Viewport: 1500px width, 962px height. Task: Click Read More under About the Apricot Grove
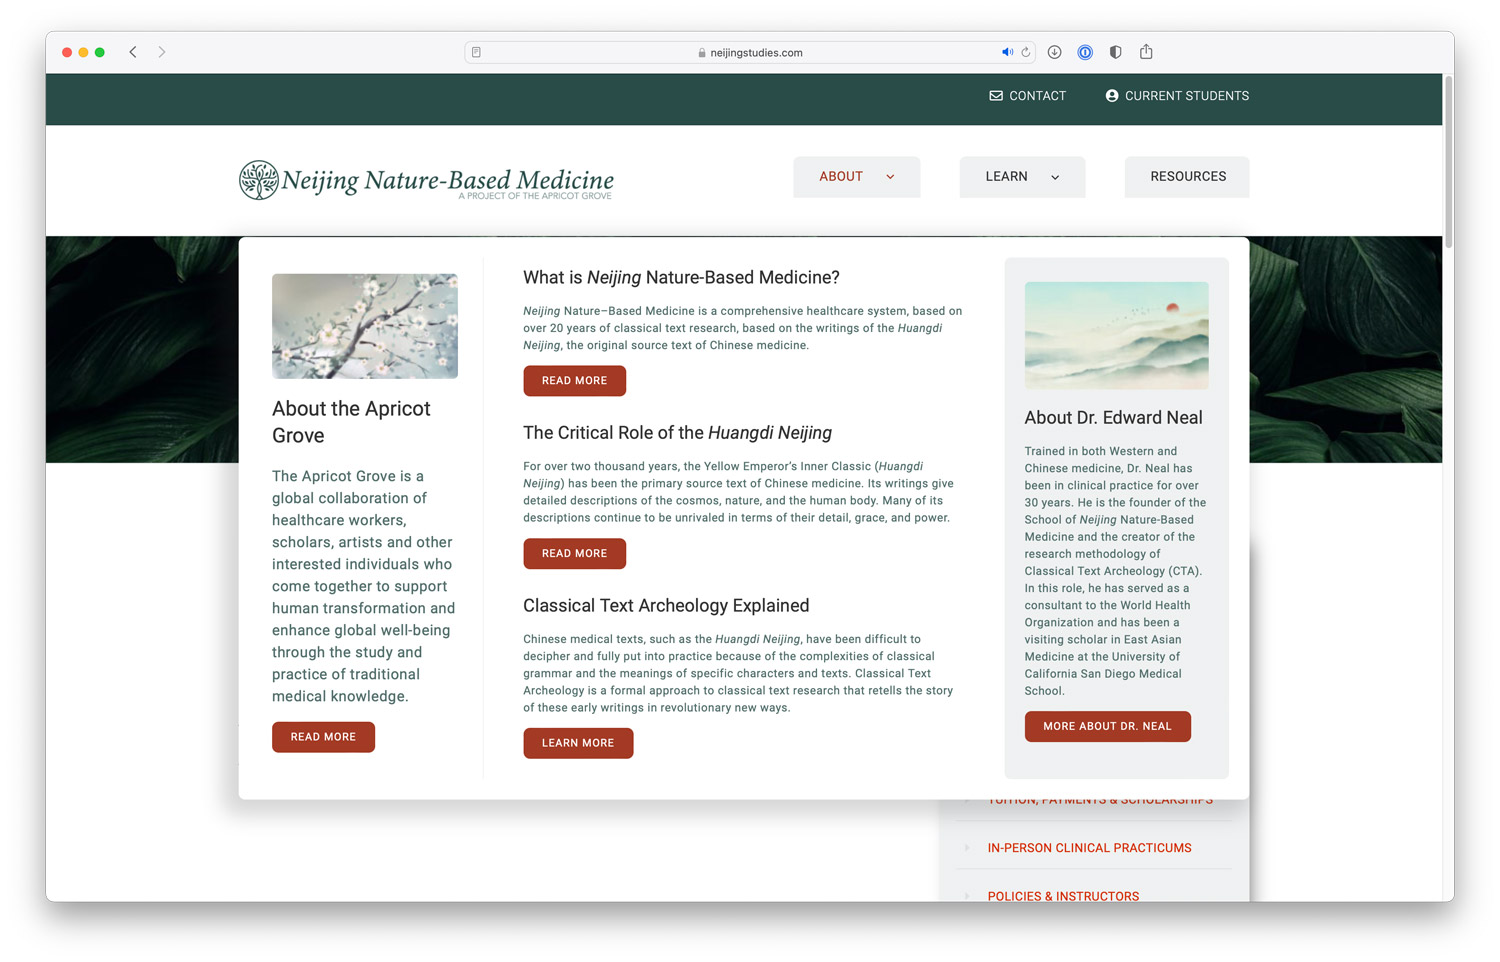pyautogui.click(x=323, y=737)
